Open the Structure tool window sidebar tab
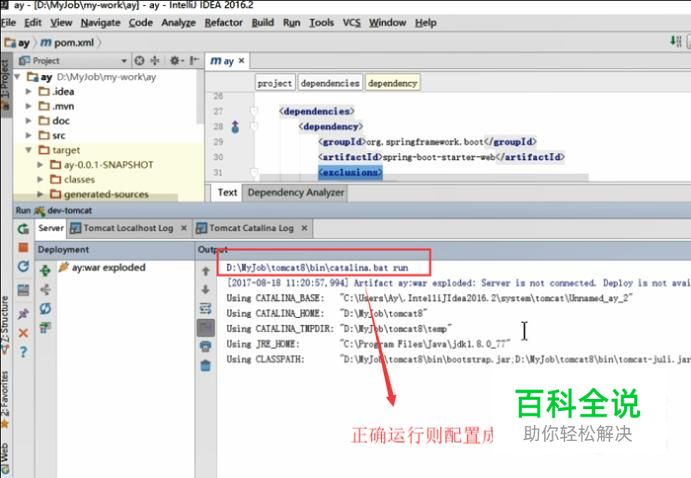 [5, 325]
